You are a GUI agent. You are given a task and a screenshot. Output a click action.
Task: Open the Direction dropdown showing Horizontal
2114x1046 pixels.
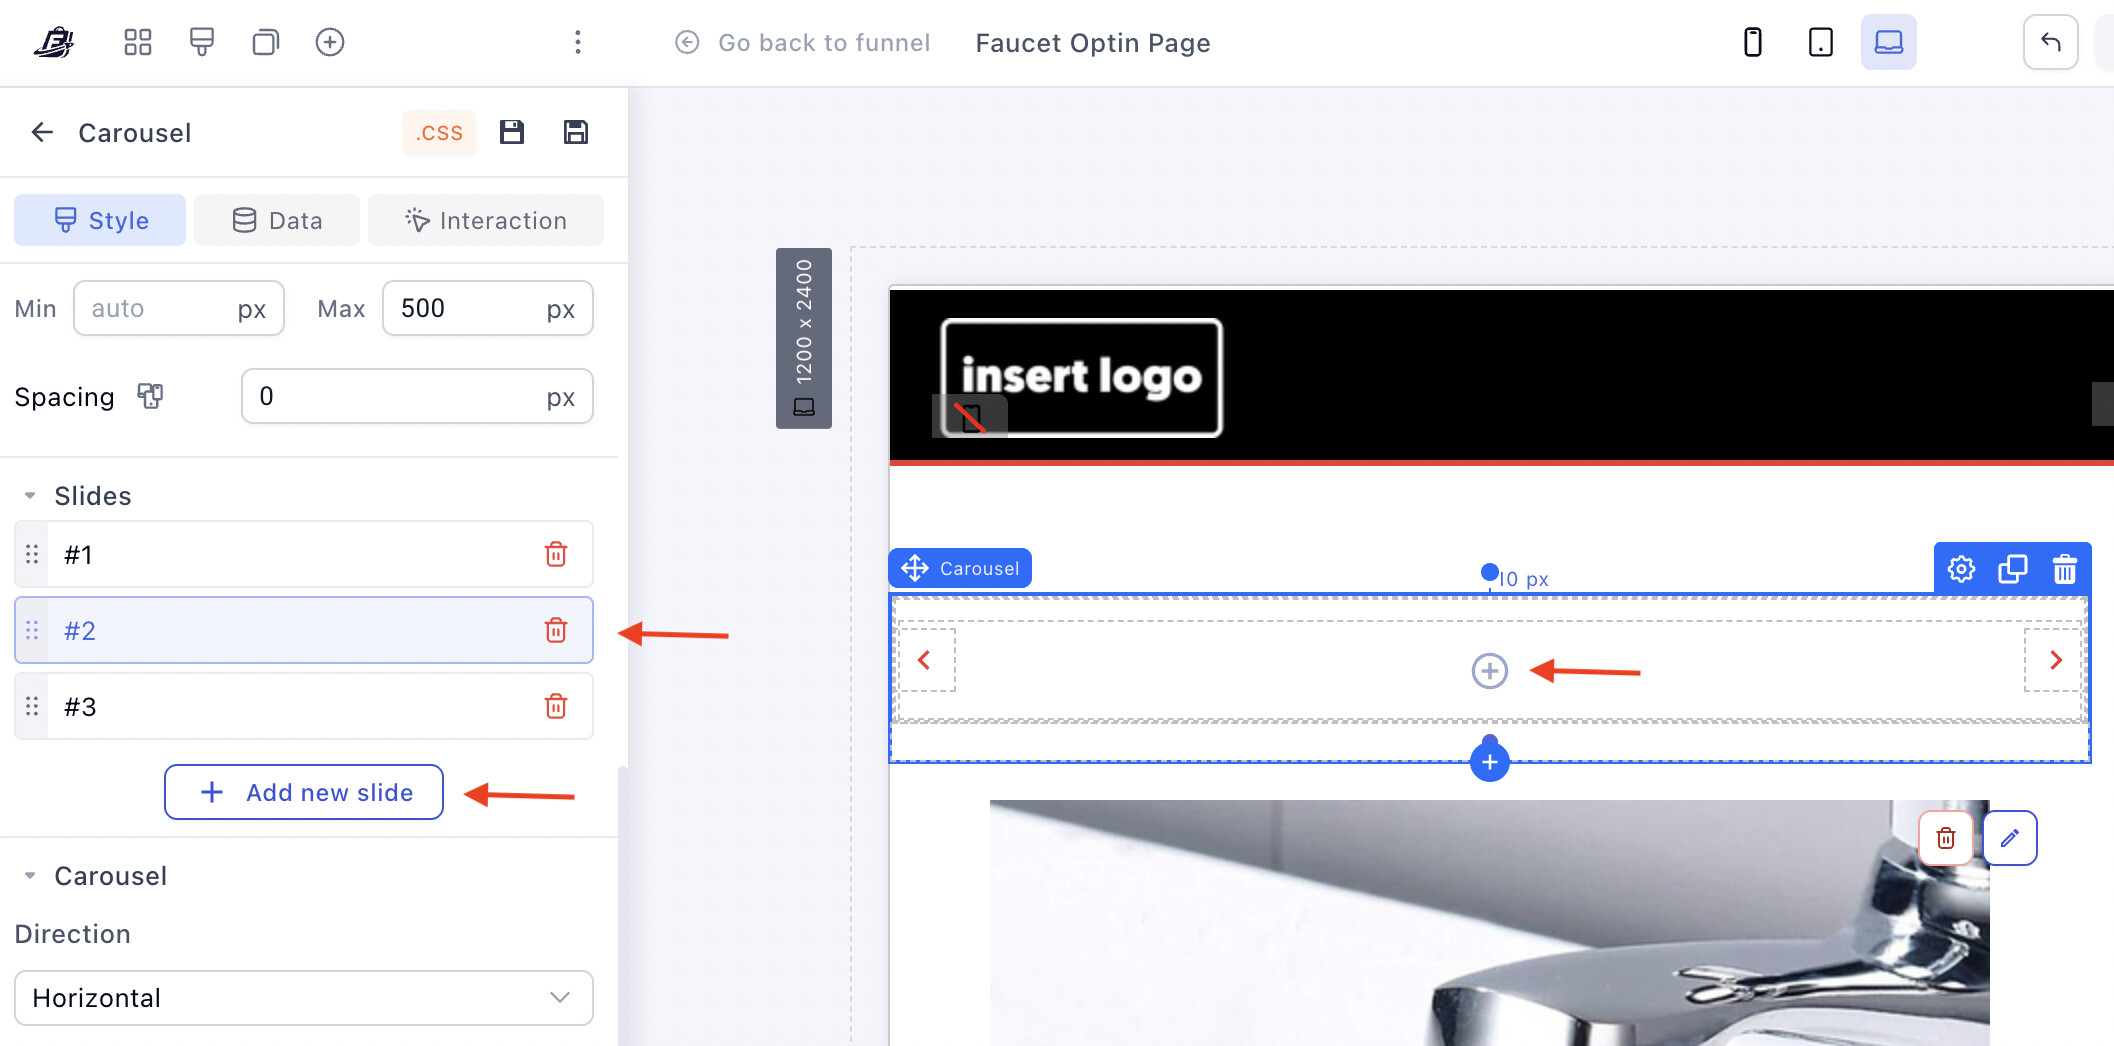click(x=304, y=998)
